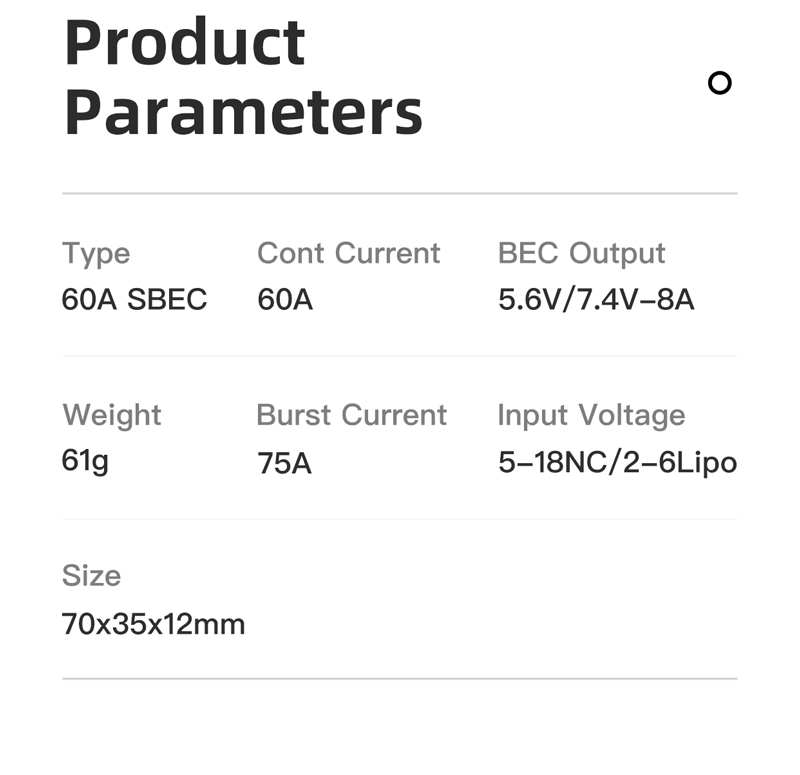
Task: Select the Product Parameters heading
Action: pyautogui.click(x=243, y=77)
